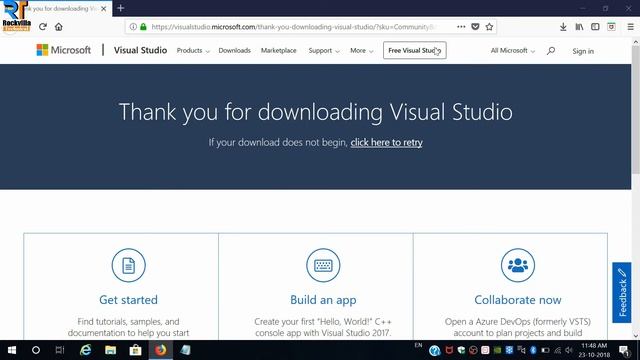This screenshot has height=360, width=640.
Task: Switch to Firefox on the taskbar
Action: tap(160, 350)
